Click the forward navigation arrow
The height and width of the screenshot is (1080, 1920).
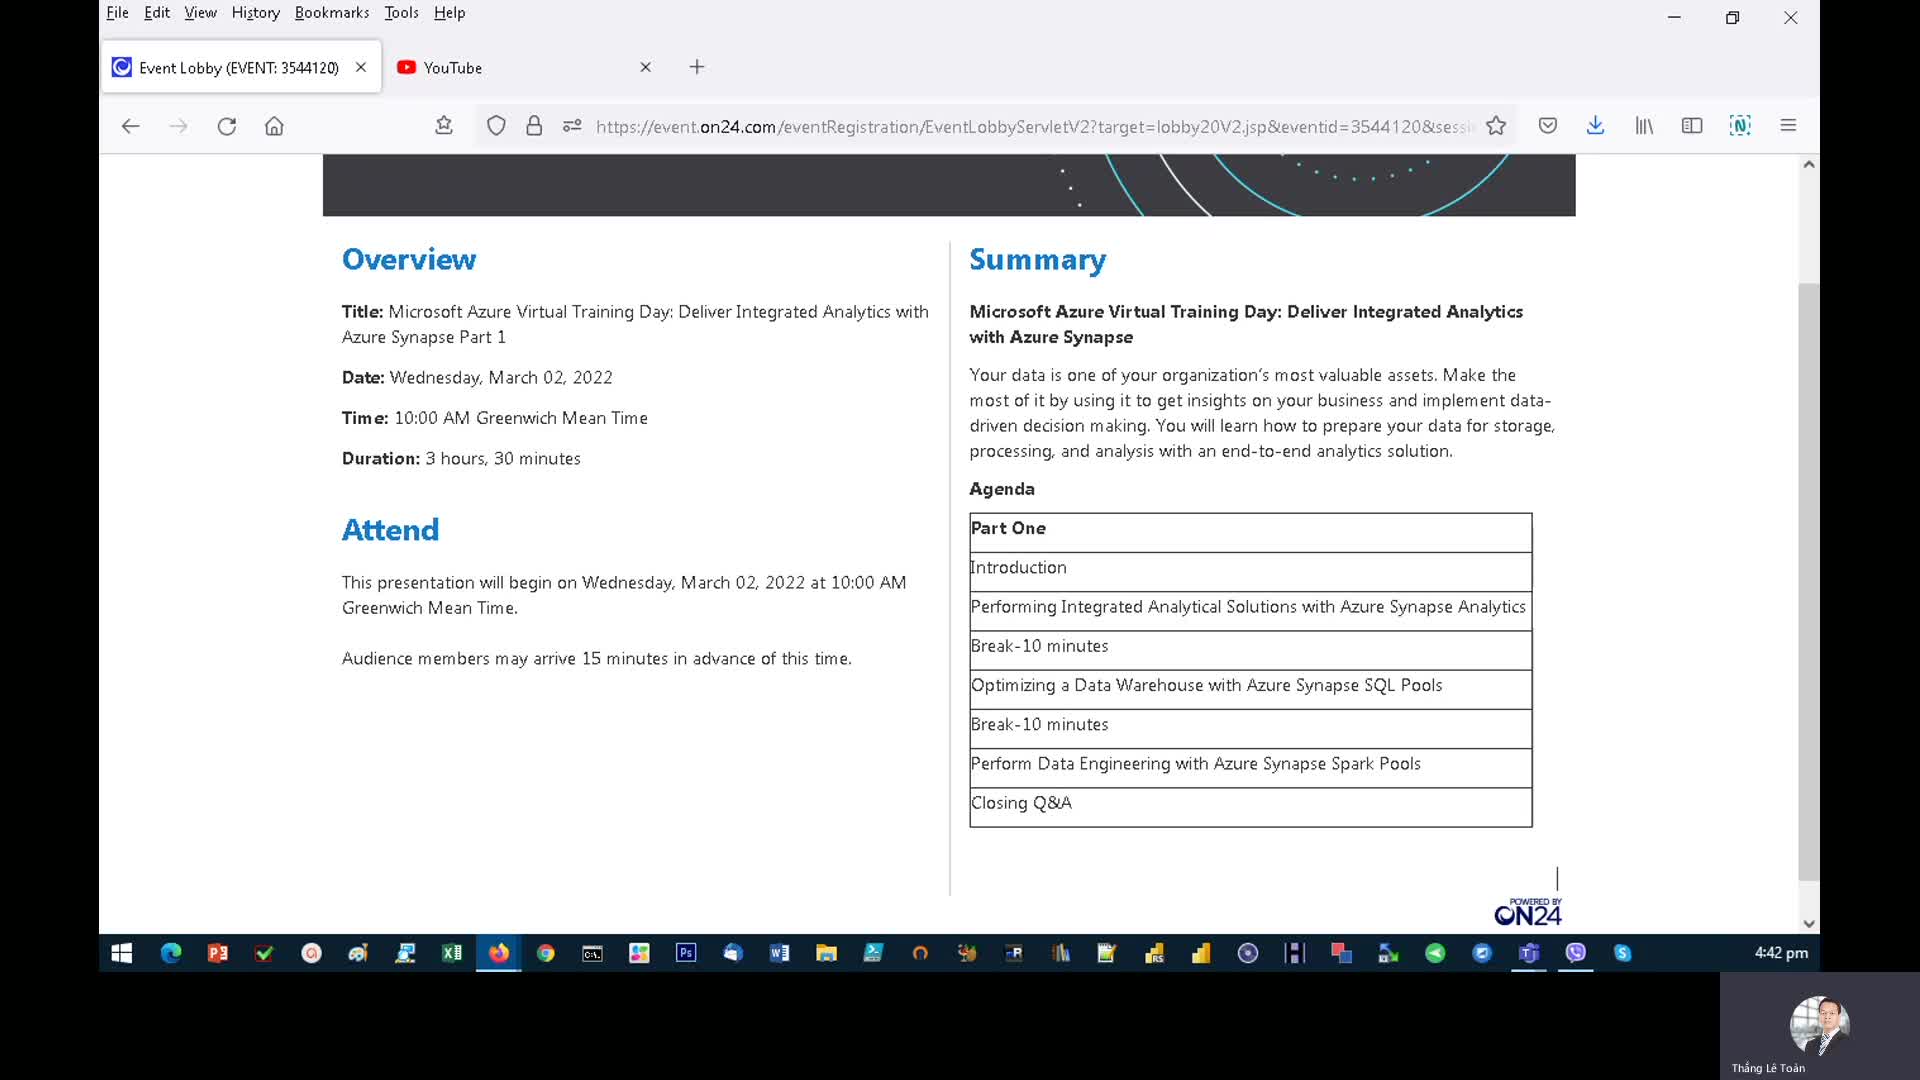point(179,126)
